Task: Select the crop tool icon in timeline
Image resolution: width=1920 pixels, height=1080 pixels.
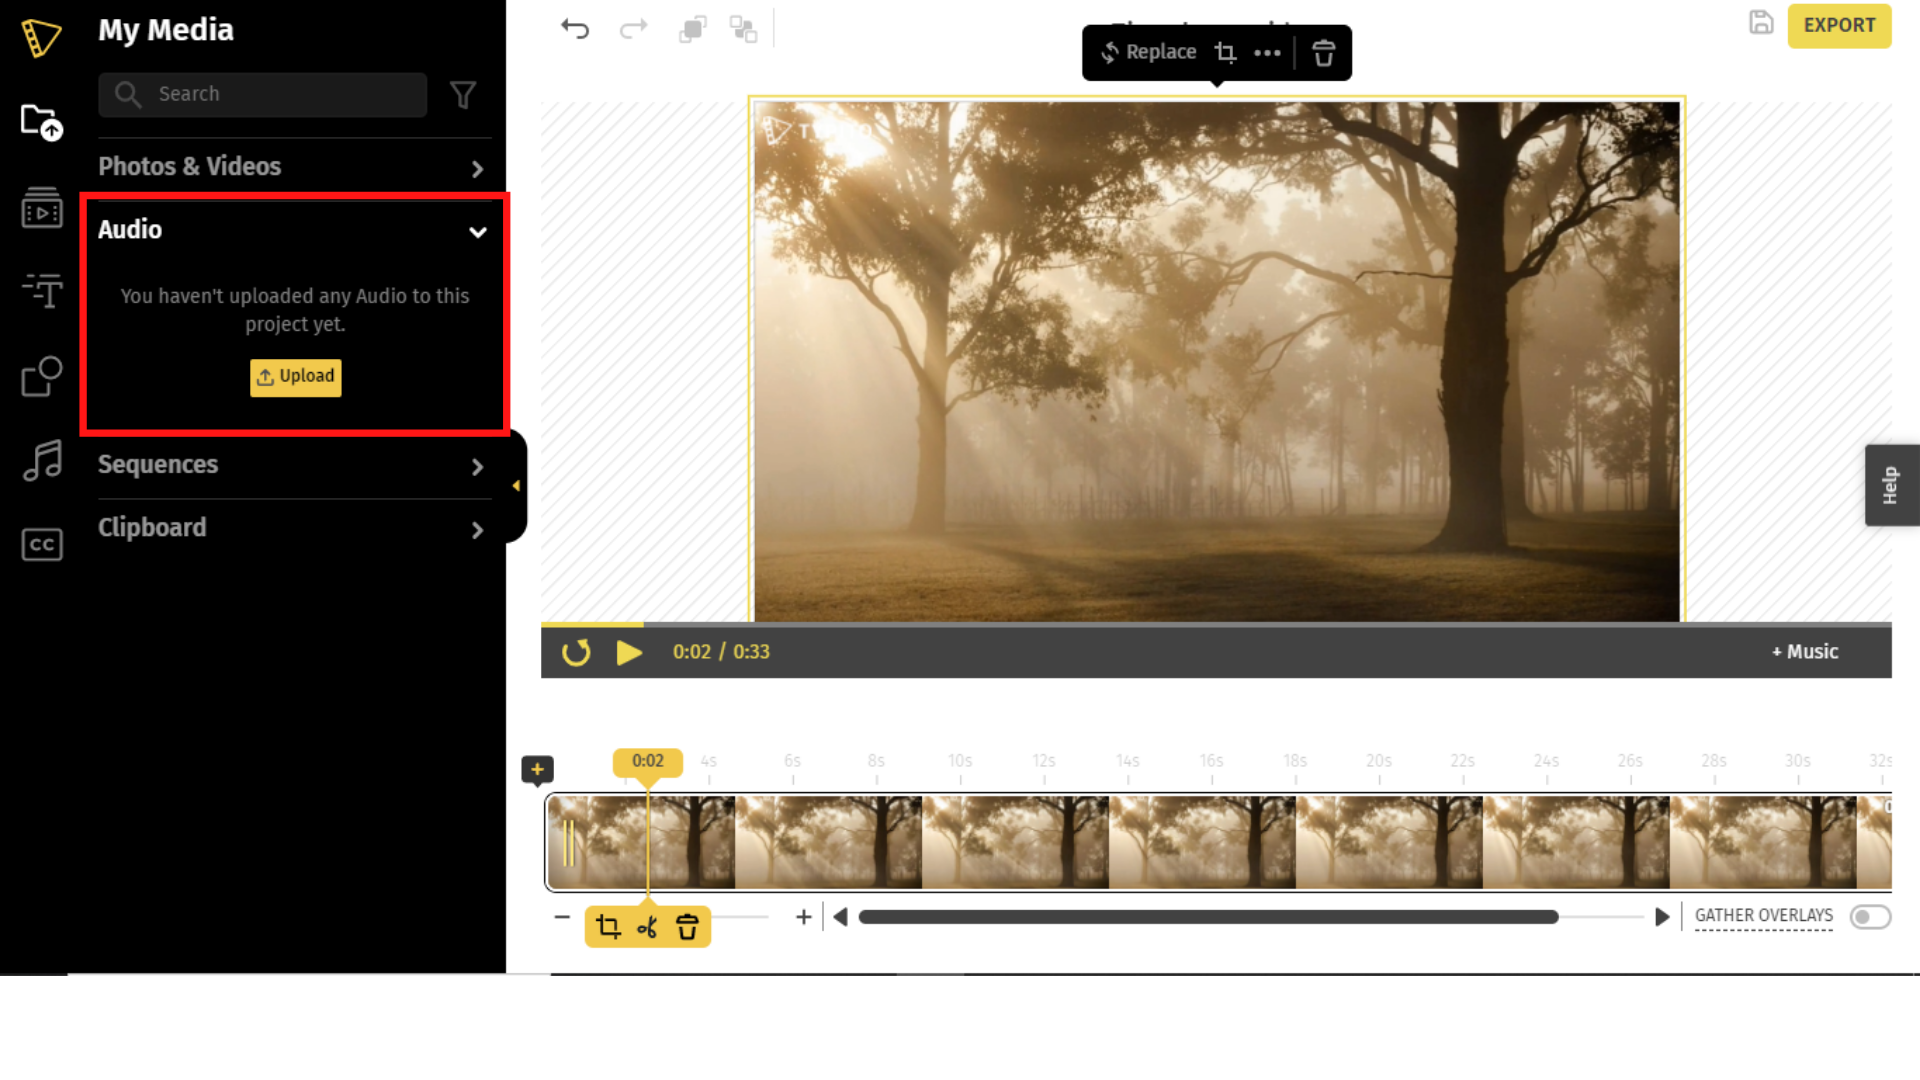Action: coord(608,927)
